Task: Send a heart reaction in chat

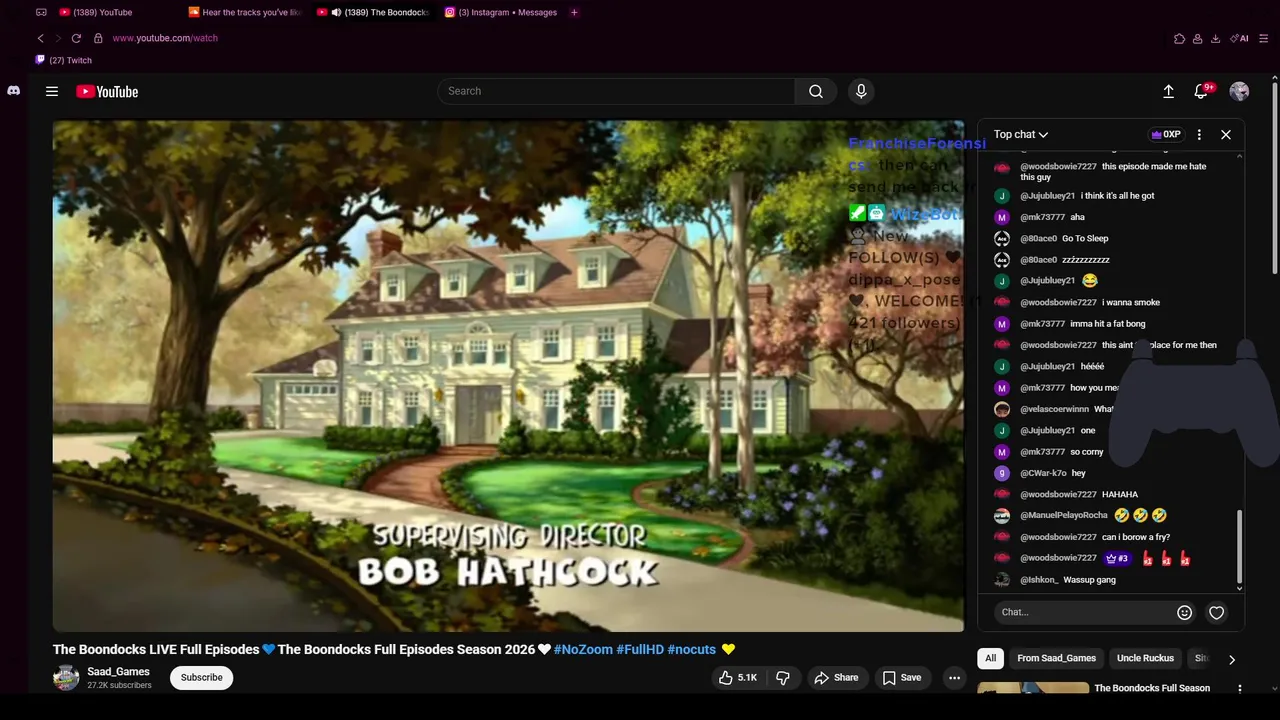Action: [x=1216, y=612]
